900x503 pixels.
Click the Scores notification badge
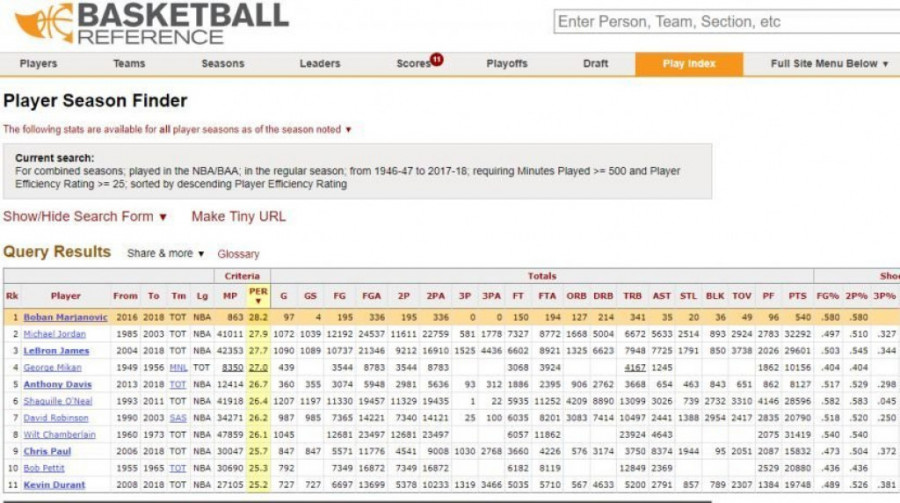pos(437,60)
